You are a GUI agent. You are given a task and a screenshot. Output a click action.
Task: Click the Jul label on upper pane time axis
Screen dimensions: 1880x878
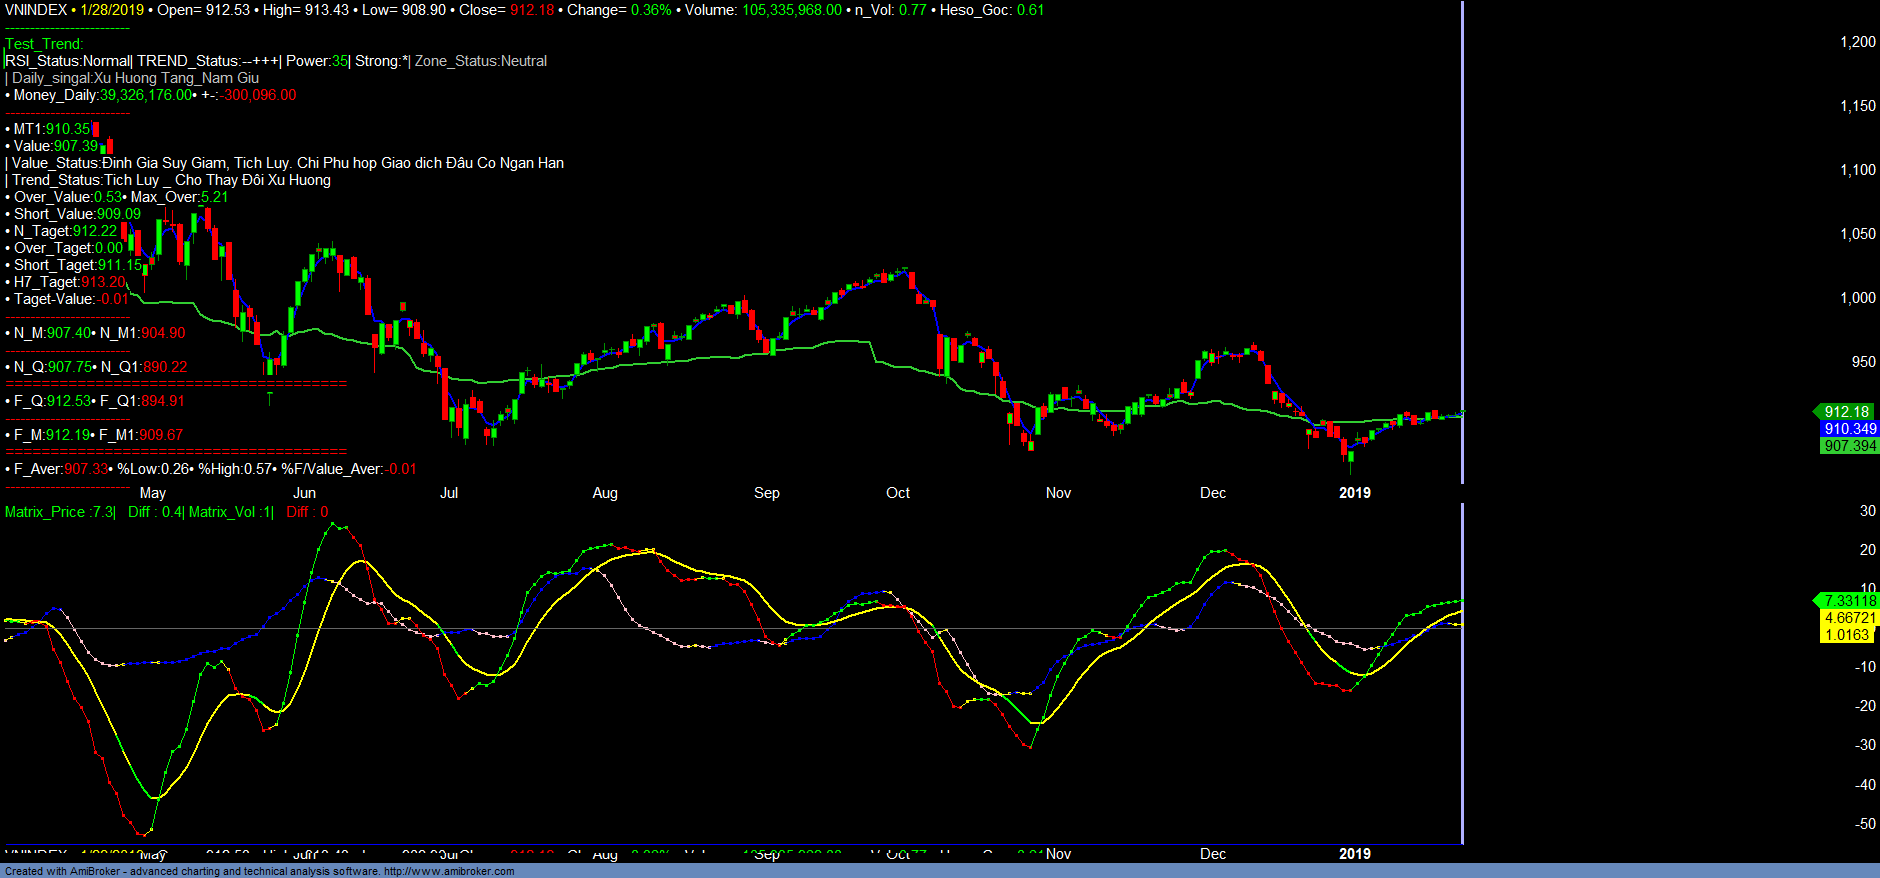click(x=449, y=493)
